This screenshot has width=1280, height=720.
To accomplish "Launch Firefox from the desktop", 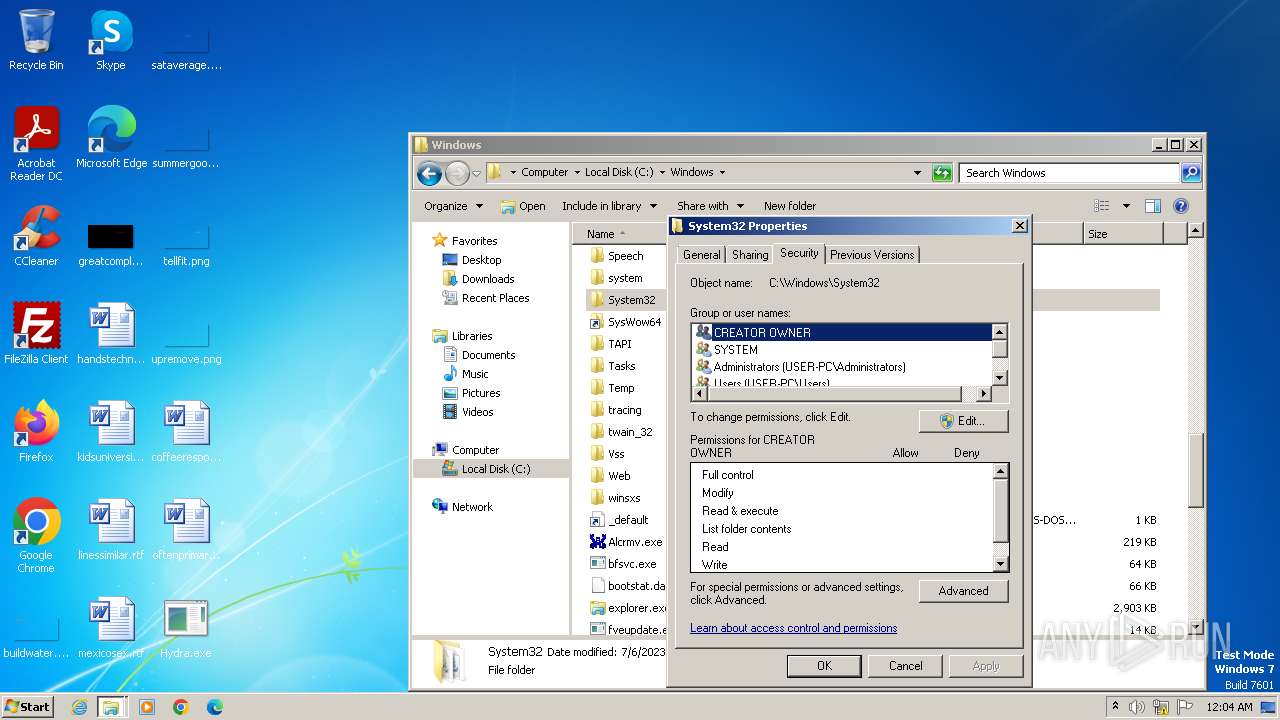I will (36, 432).
